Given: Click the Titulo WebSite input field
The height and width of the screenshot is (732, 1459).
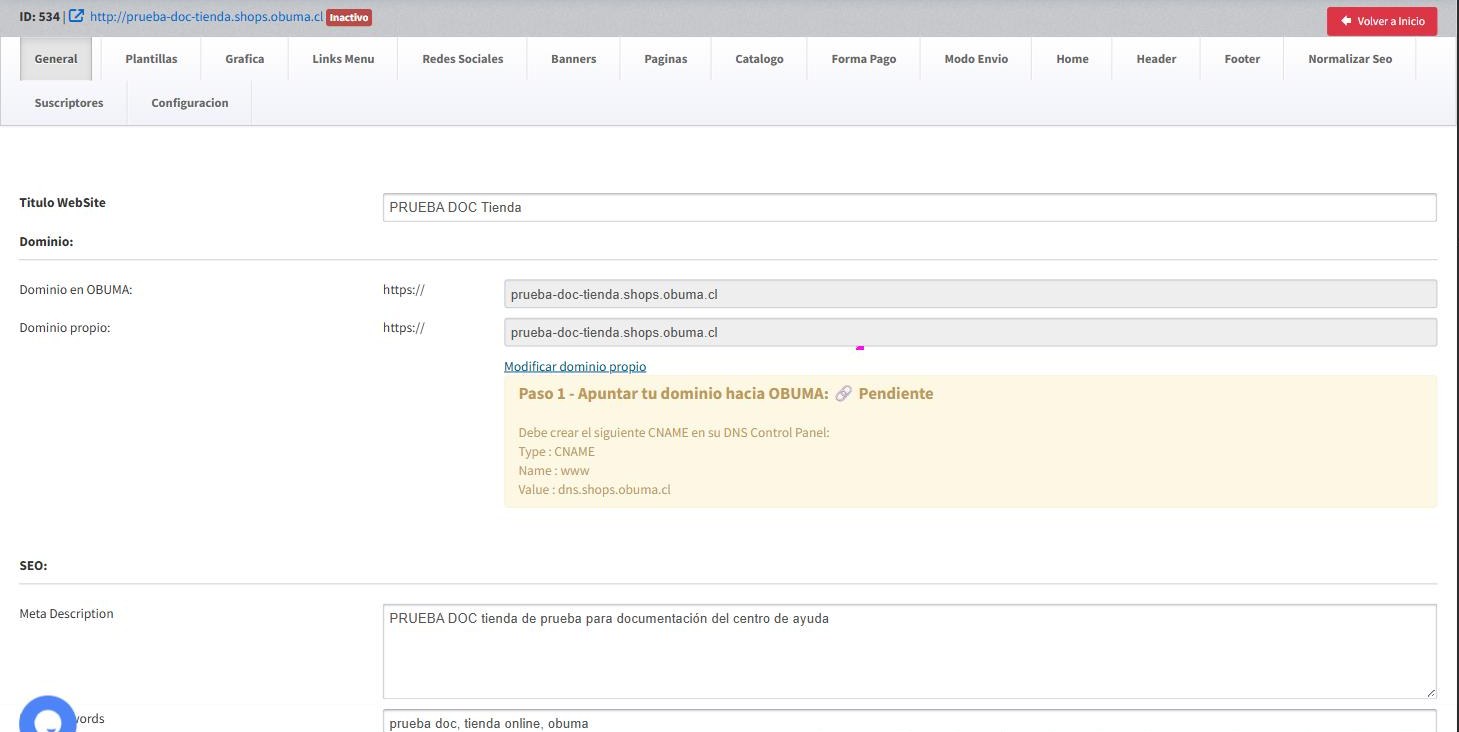Looking at the screenshot, I should tap(910, 207).
